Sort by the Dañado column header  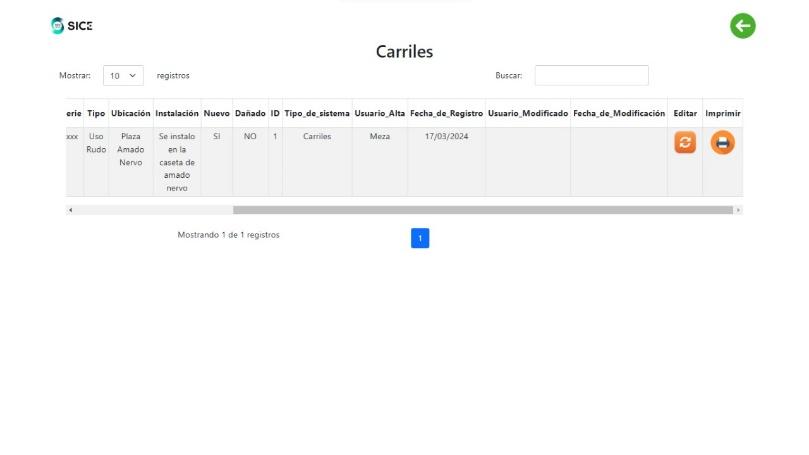[250, 113]
